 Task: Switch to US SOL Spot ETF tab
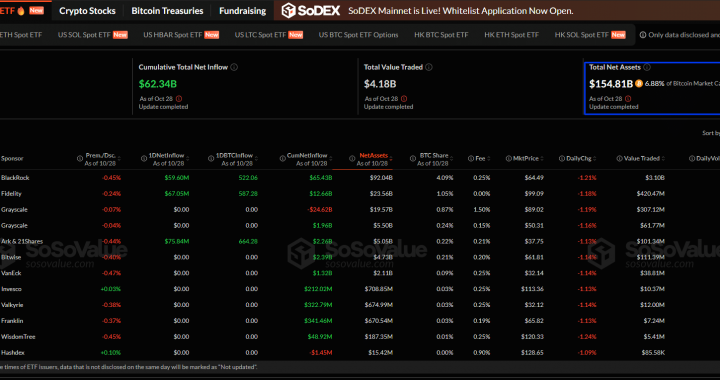[x=93, y=35]
